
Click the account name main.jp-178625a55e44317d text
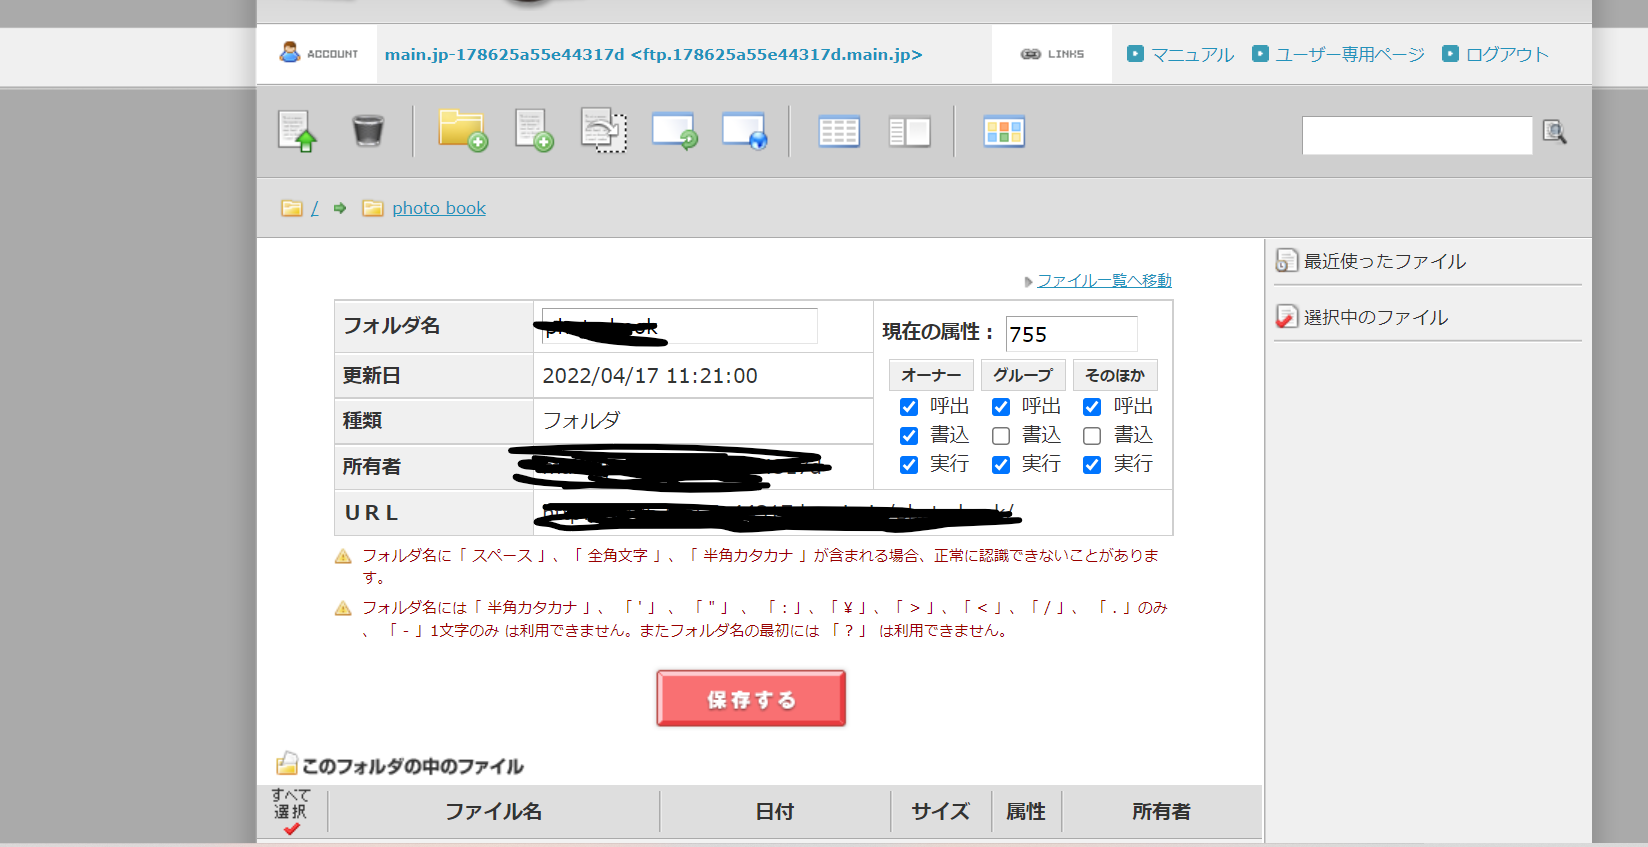click(504, 54)
